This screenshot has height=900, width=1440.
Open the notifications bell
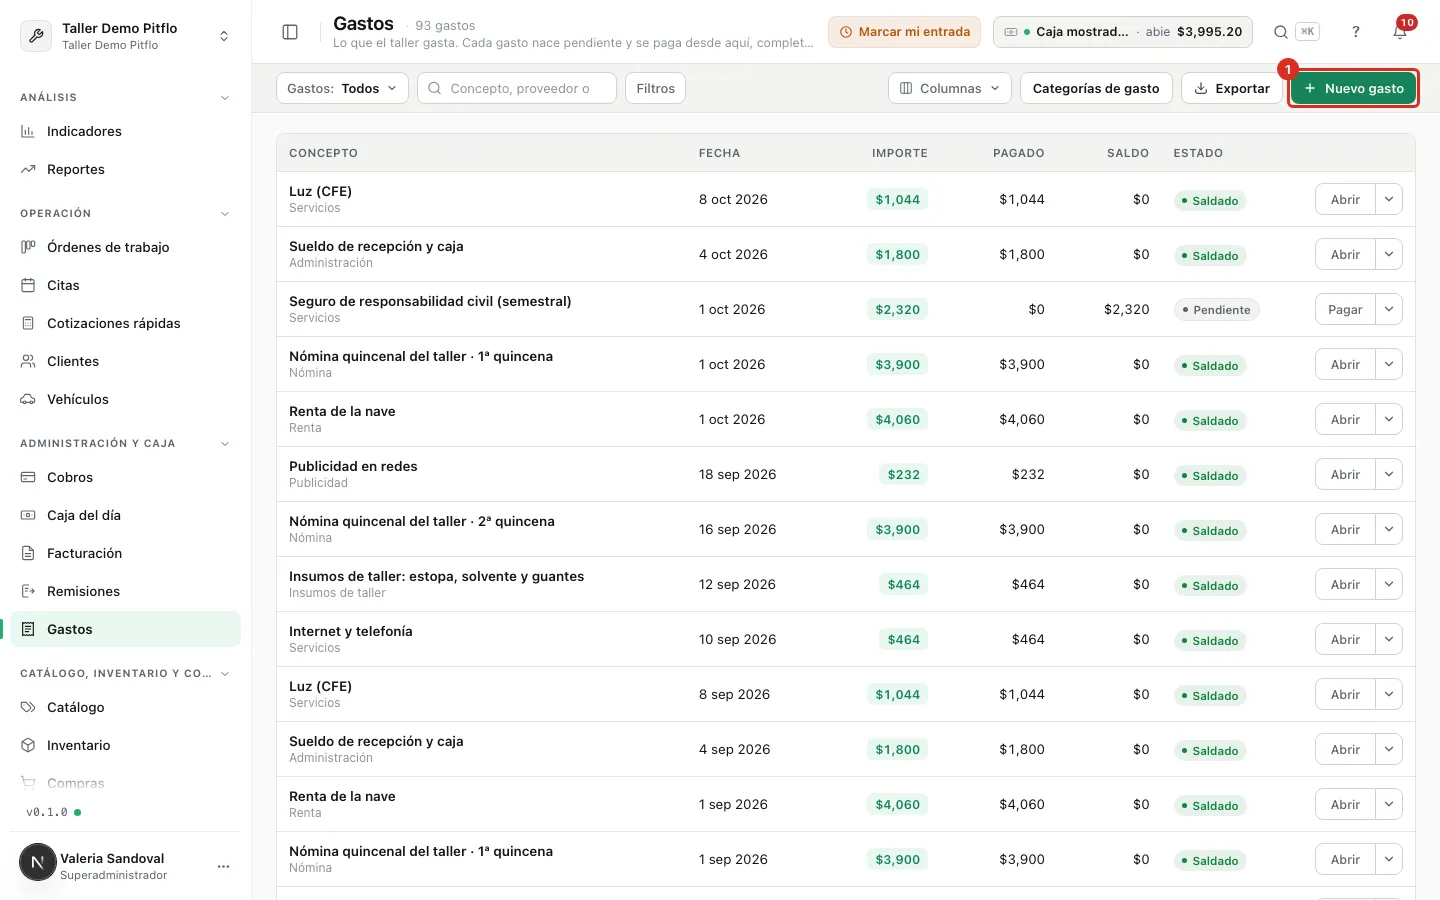tap(1400, 32)
